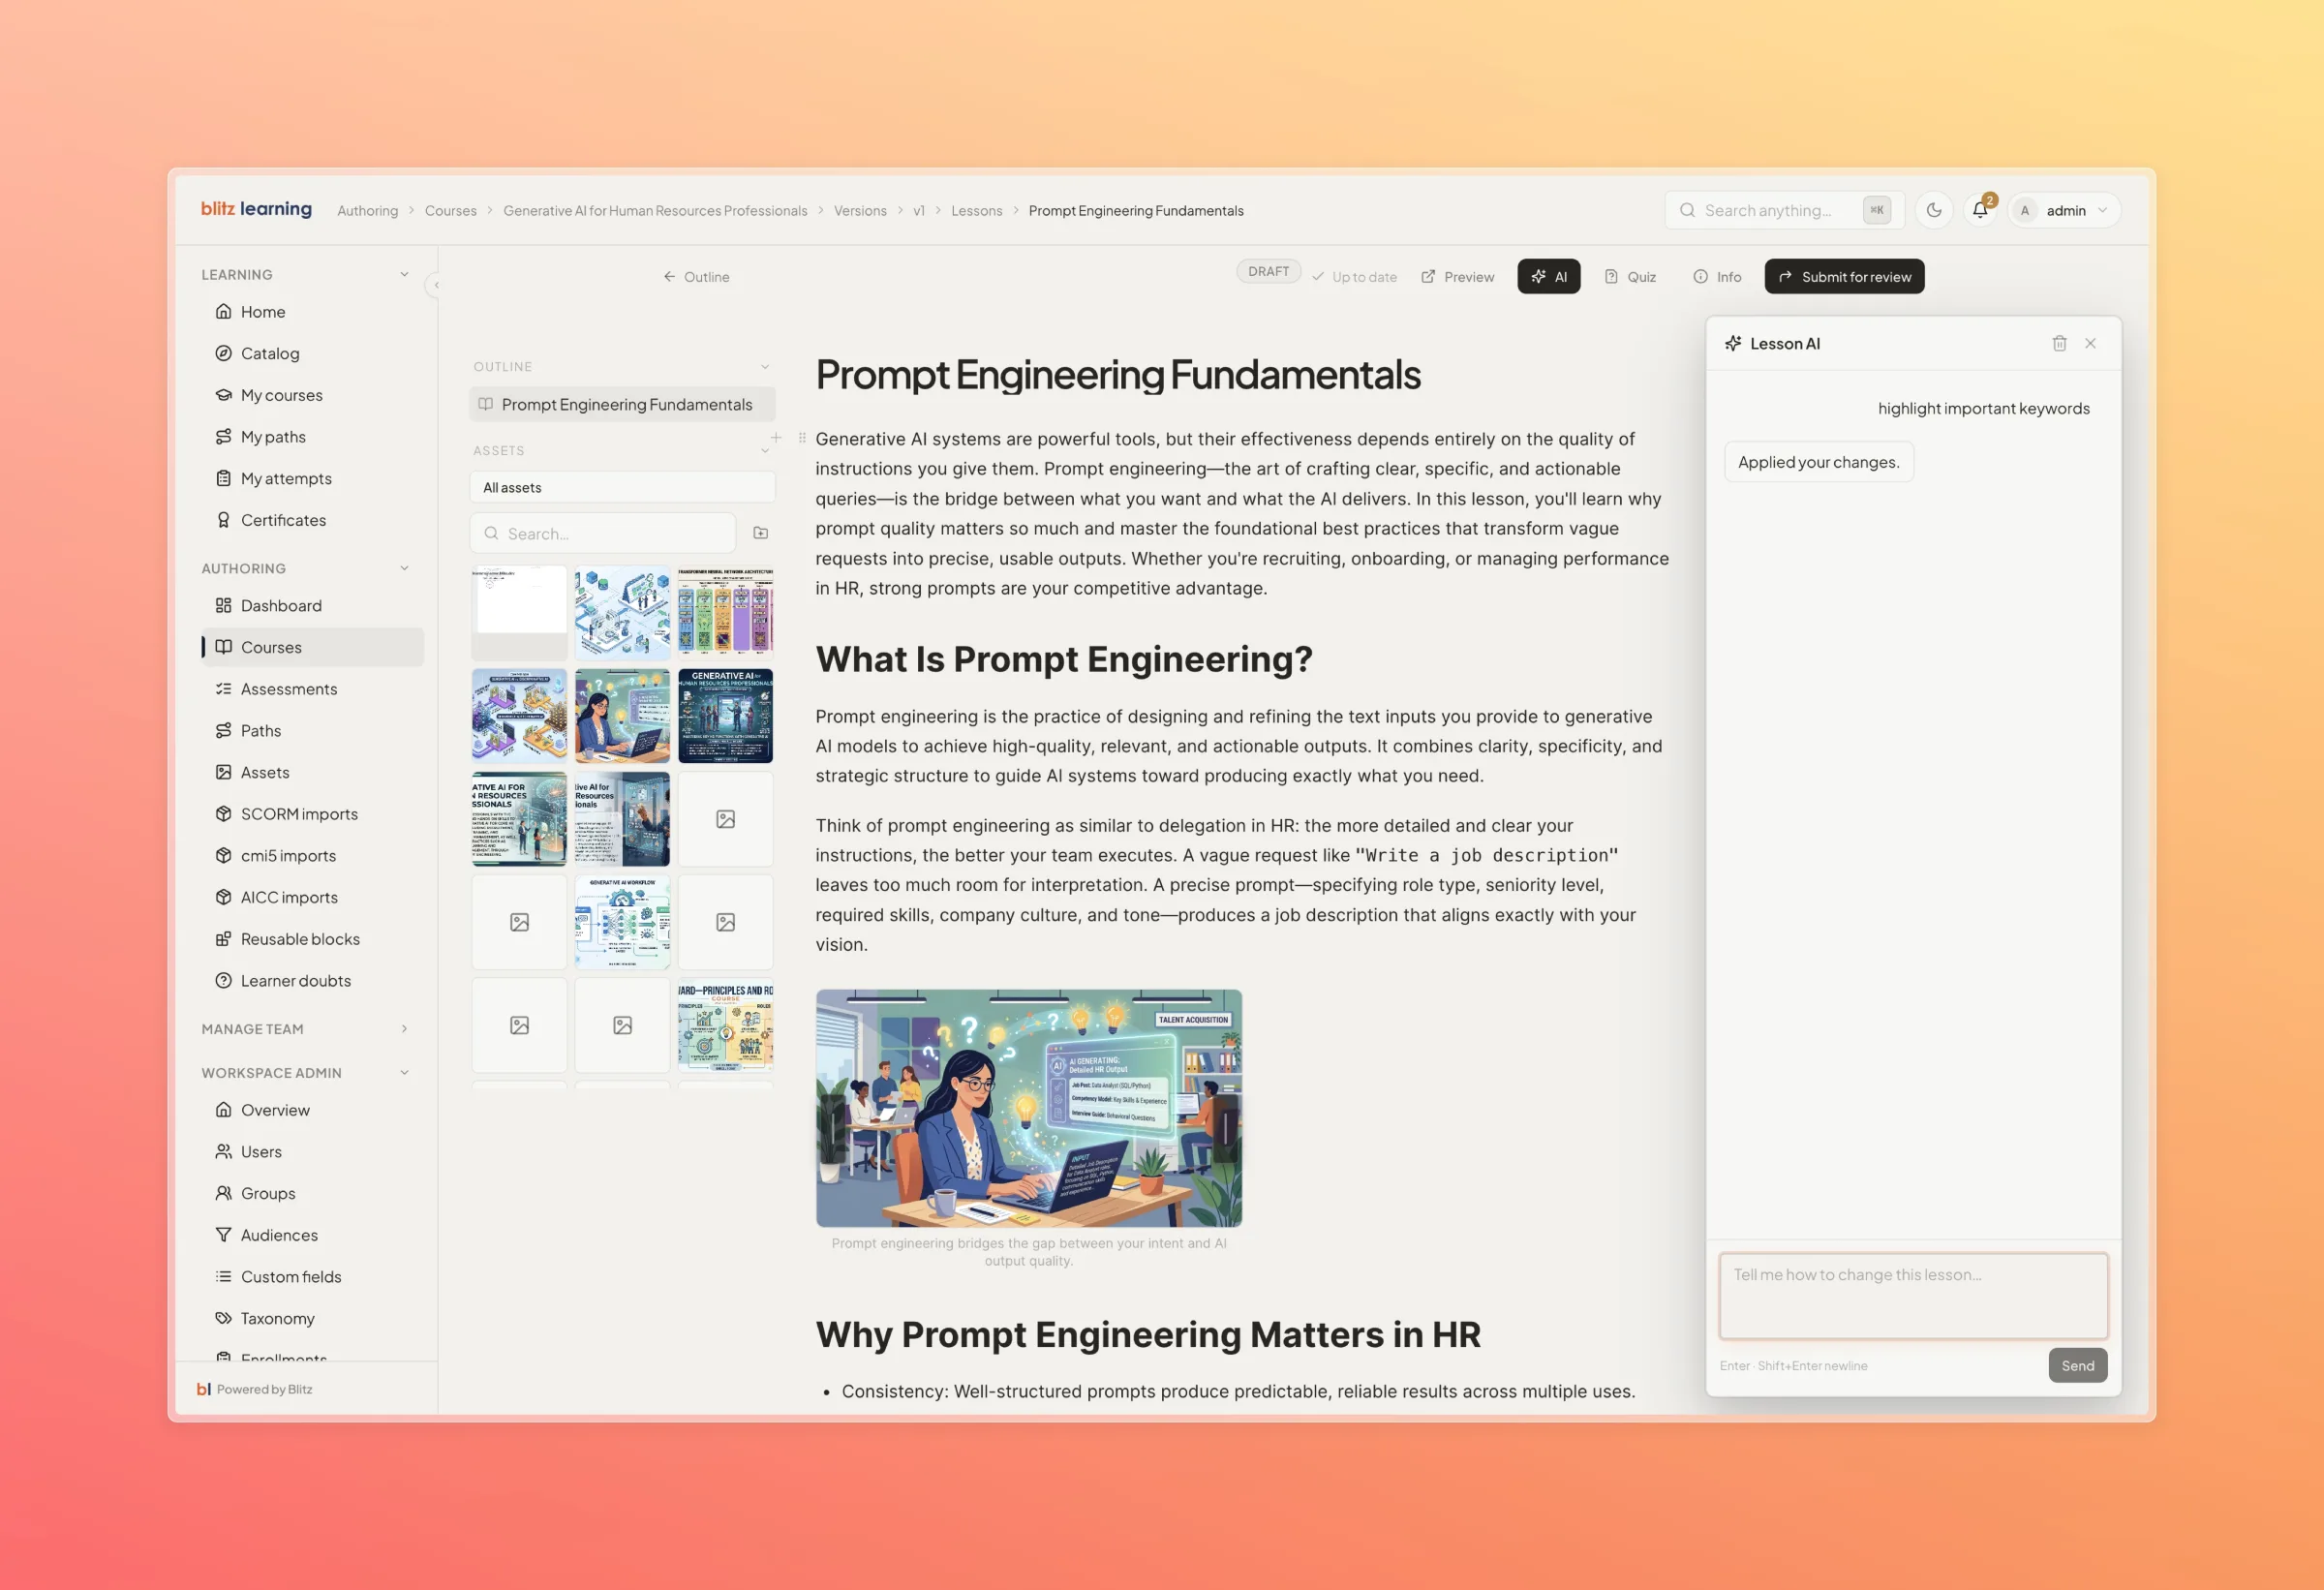Open Audiences page
Screen dimensions: 2324x1590
click(312, 1235)
